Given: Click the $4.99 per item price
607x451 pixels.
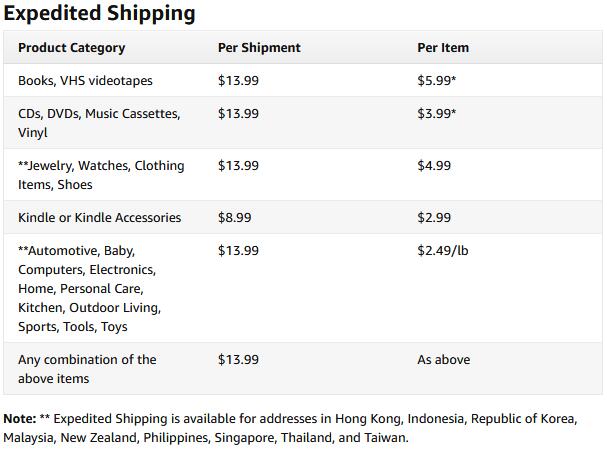Looking at the screenshot, I should coord(434,165).
